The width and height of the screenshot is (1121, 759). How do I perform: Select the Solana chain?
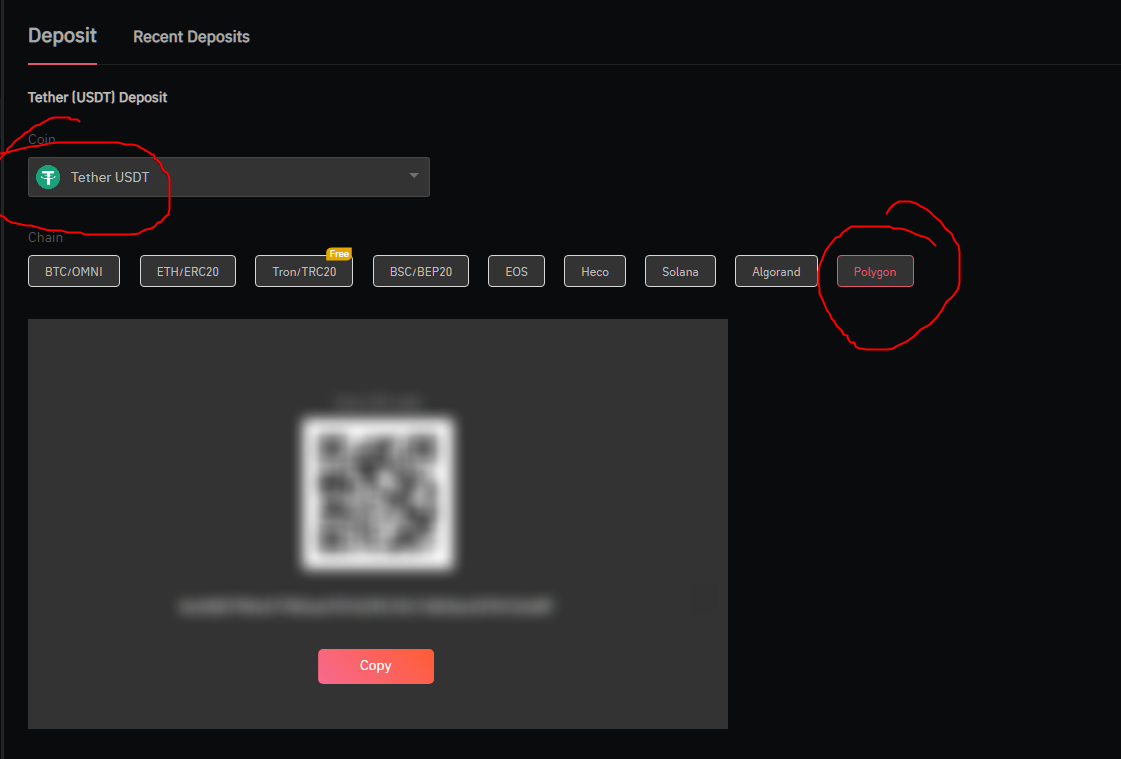pyautogui.click(x=680, y=272)
